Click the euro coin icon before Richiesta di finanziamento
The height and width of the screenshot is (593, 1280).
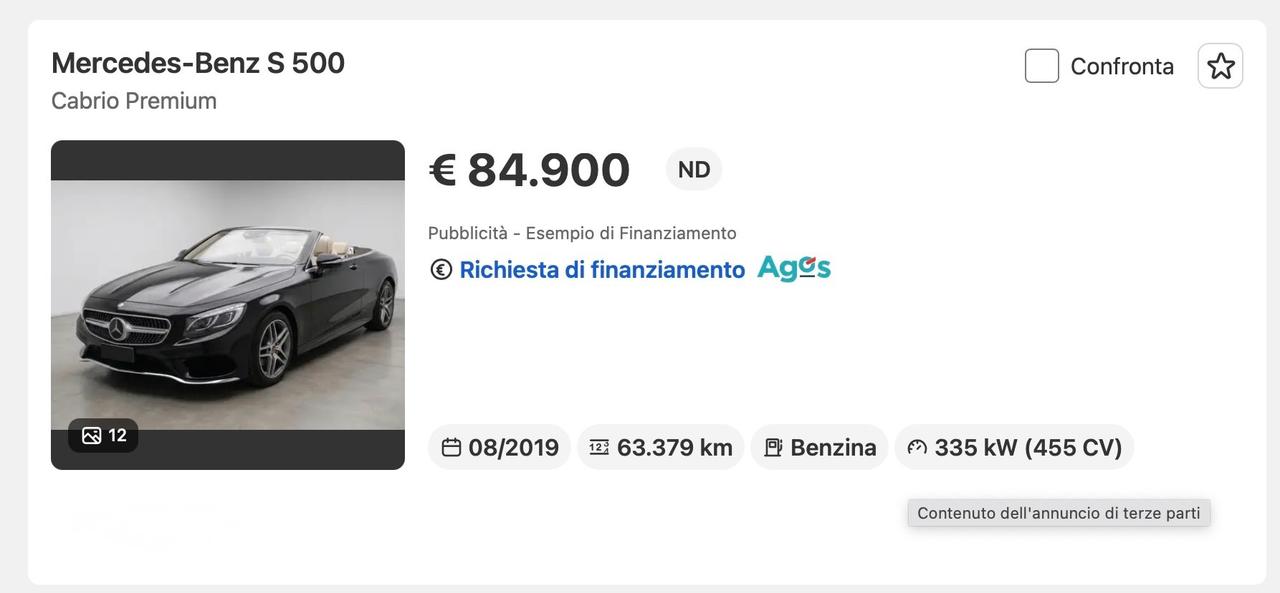439,267
